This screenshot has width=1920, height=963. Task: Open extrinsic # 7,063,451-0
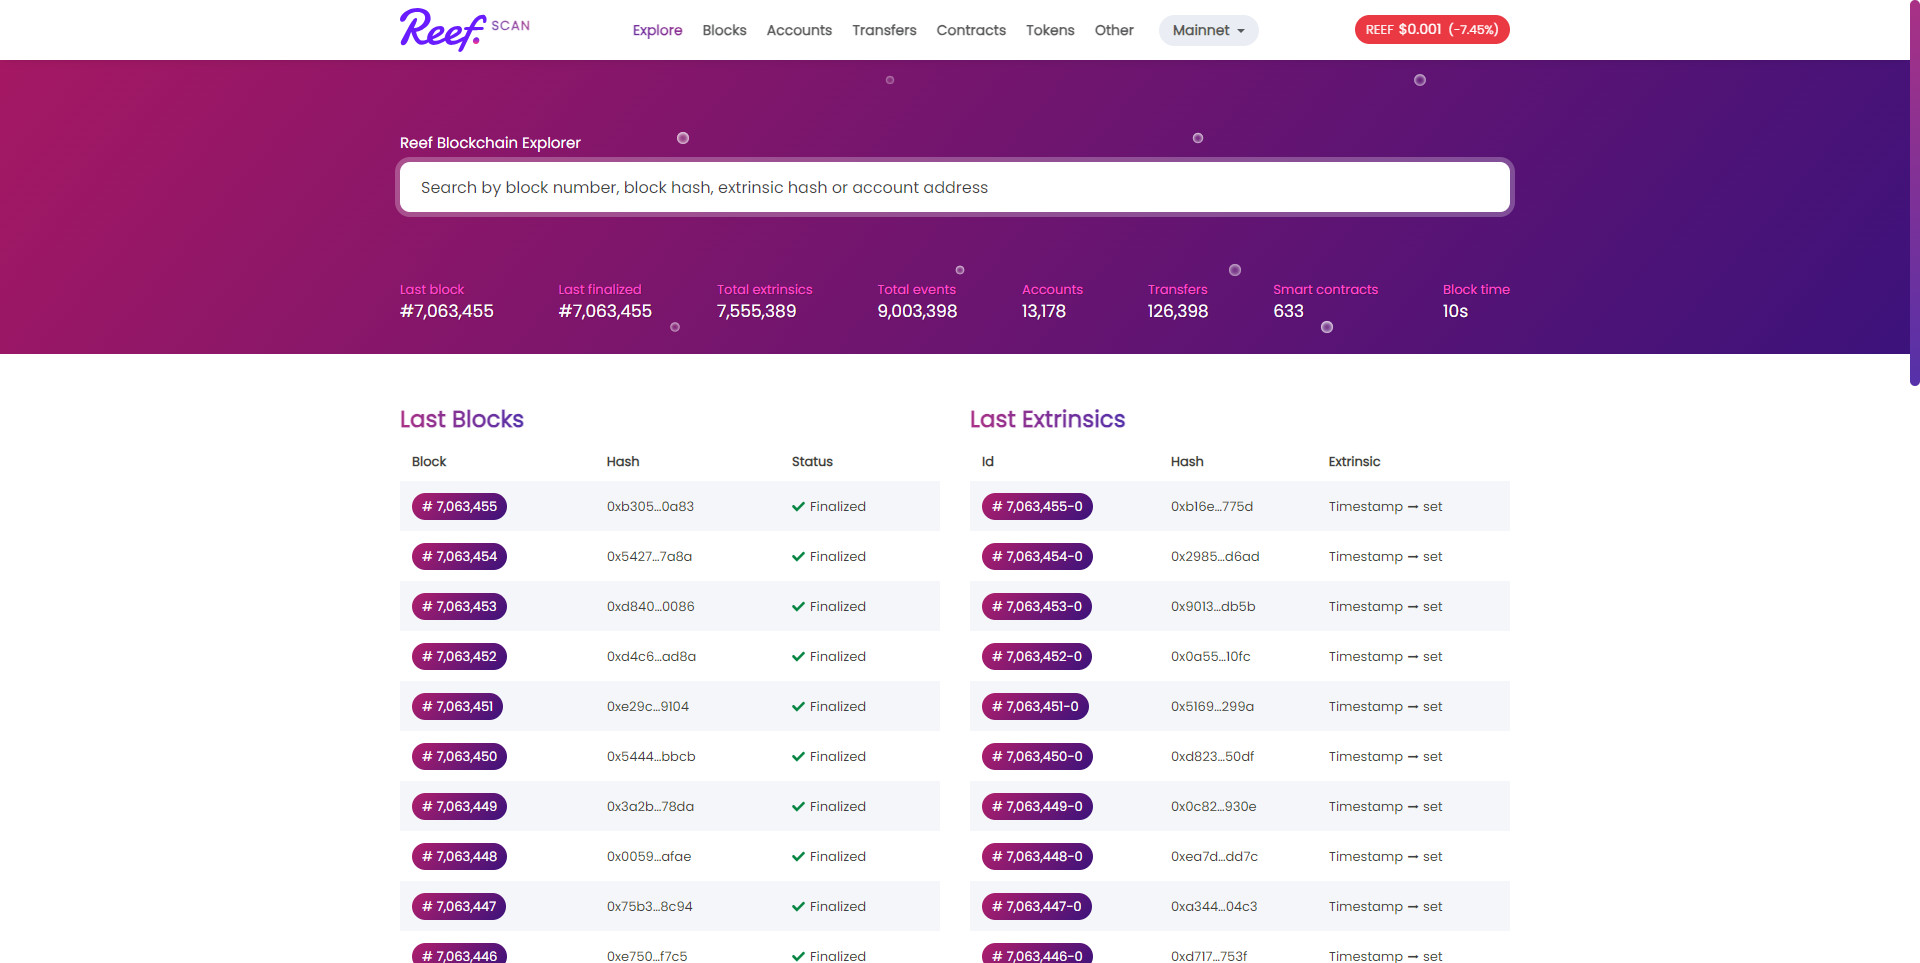coord(1034,707)
